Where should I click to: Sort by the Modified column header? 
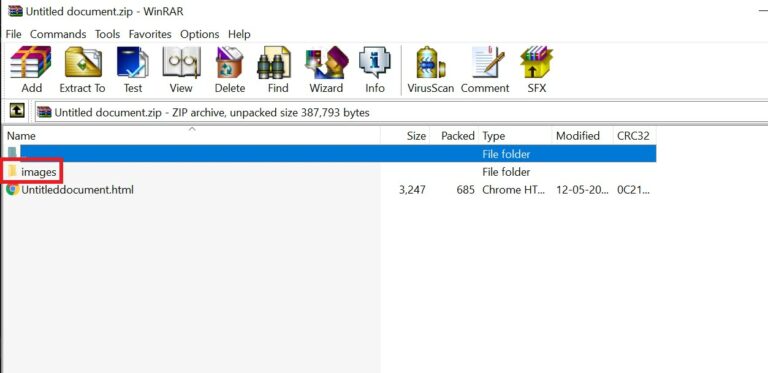coord(582,136)
